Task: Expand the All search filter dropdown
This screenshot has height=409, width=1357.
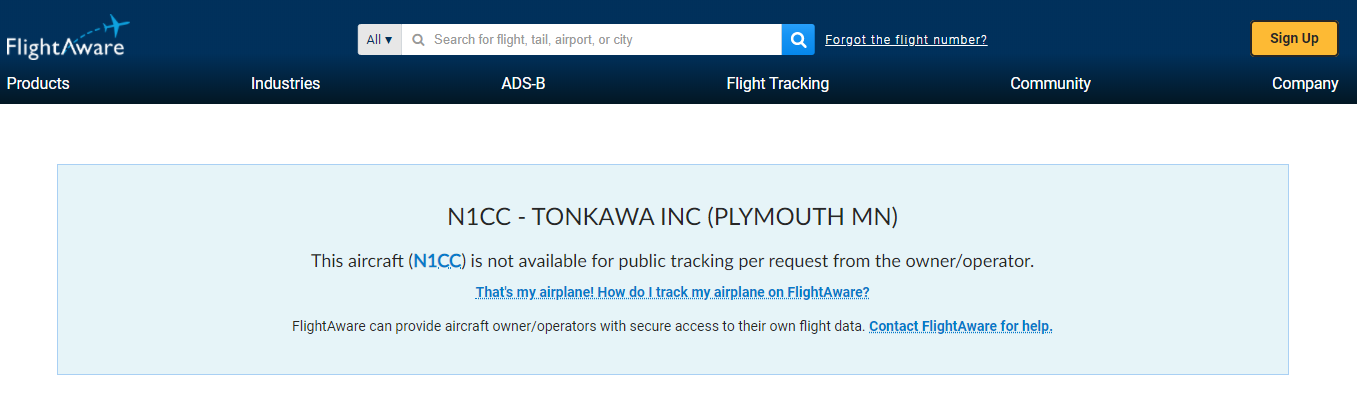Action: (379, 40)
